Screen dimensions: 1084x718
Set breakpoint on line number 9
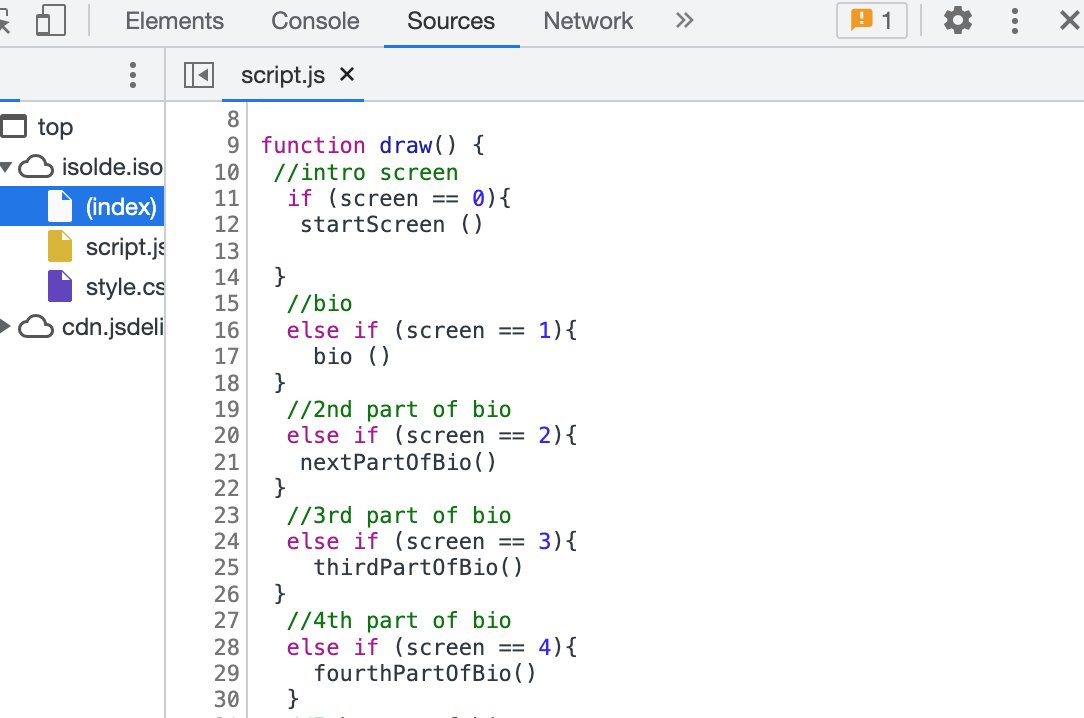(233, 145)
